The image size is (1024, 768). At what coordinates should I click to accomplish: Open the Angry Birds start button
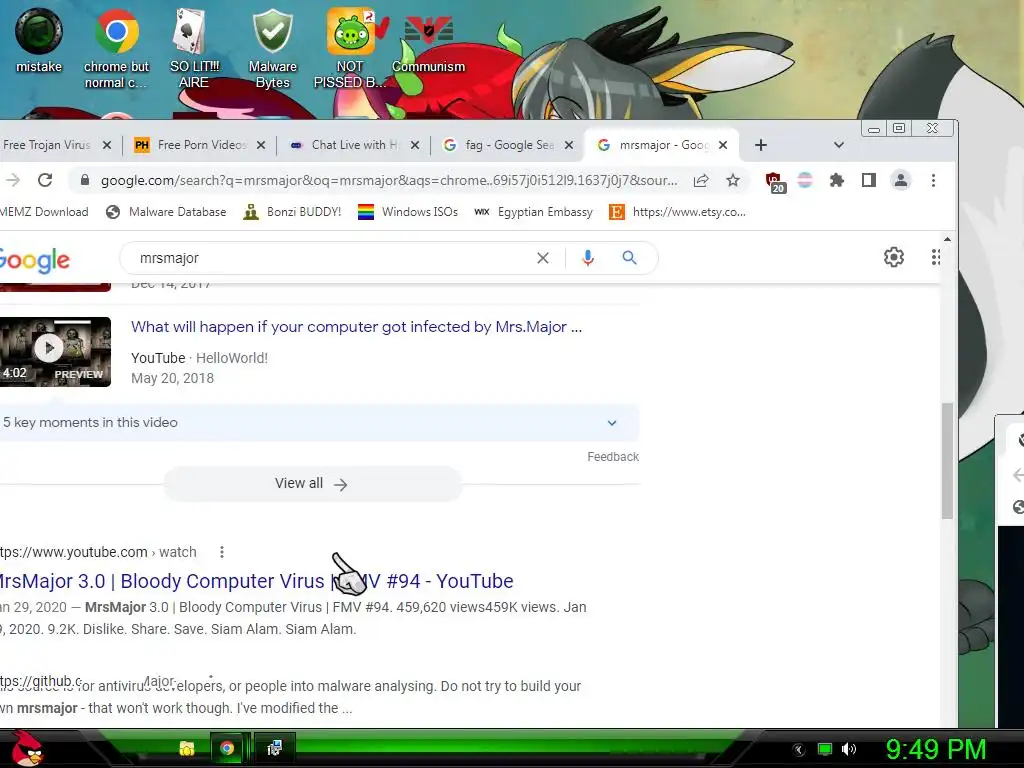pos(27,748)
